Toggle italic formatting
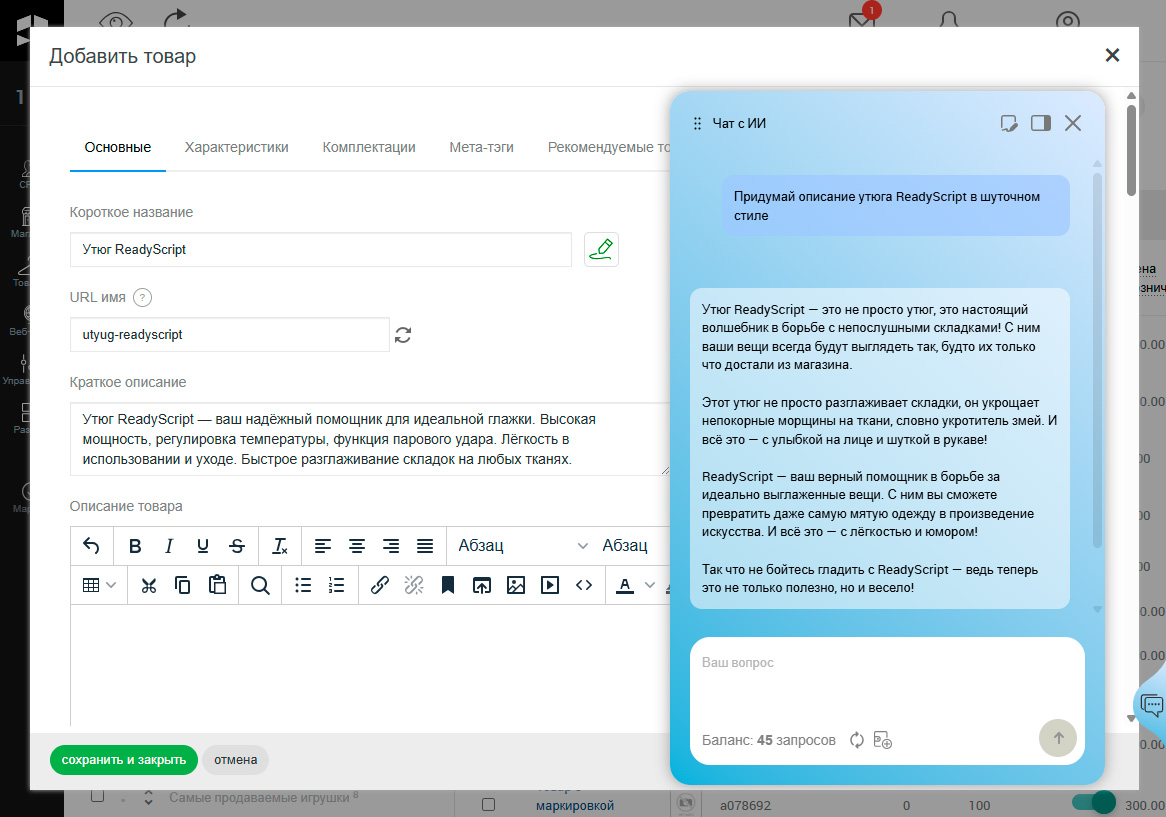 point(169,546)
